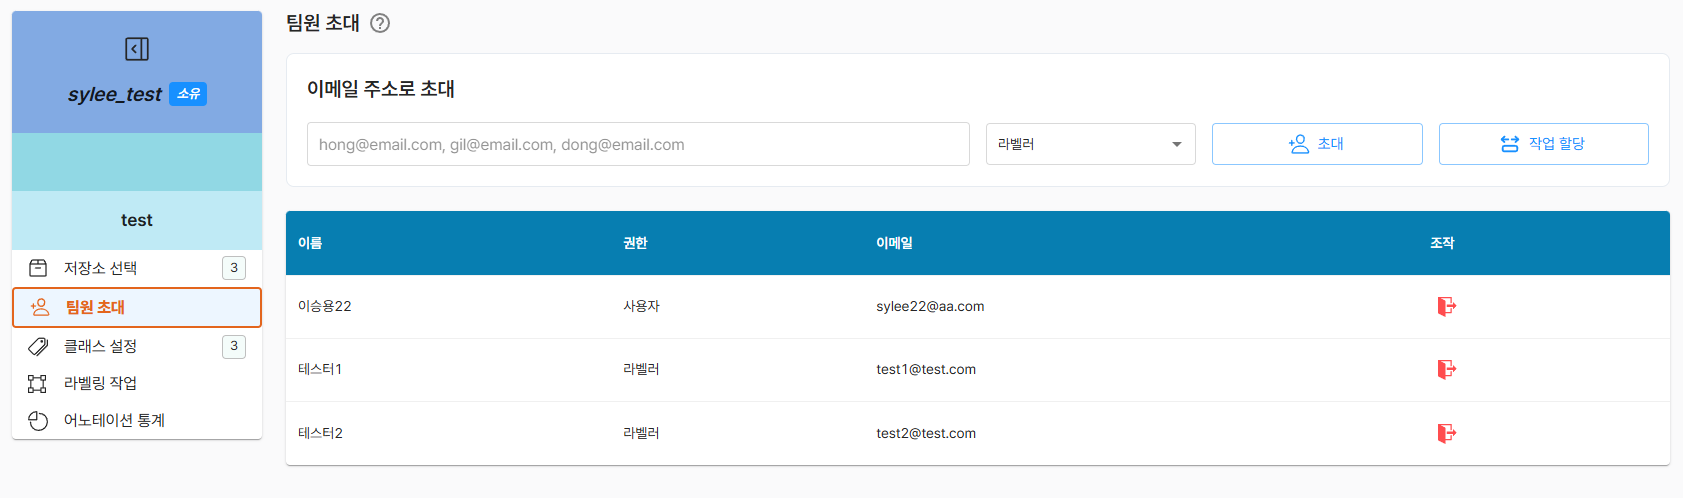Image resolution: width=1683 pixels, height=498 pixels.
Task: Click the email sylee22@aa.com
Action: [930, 306]
